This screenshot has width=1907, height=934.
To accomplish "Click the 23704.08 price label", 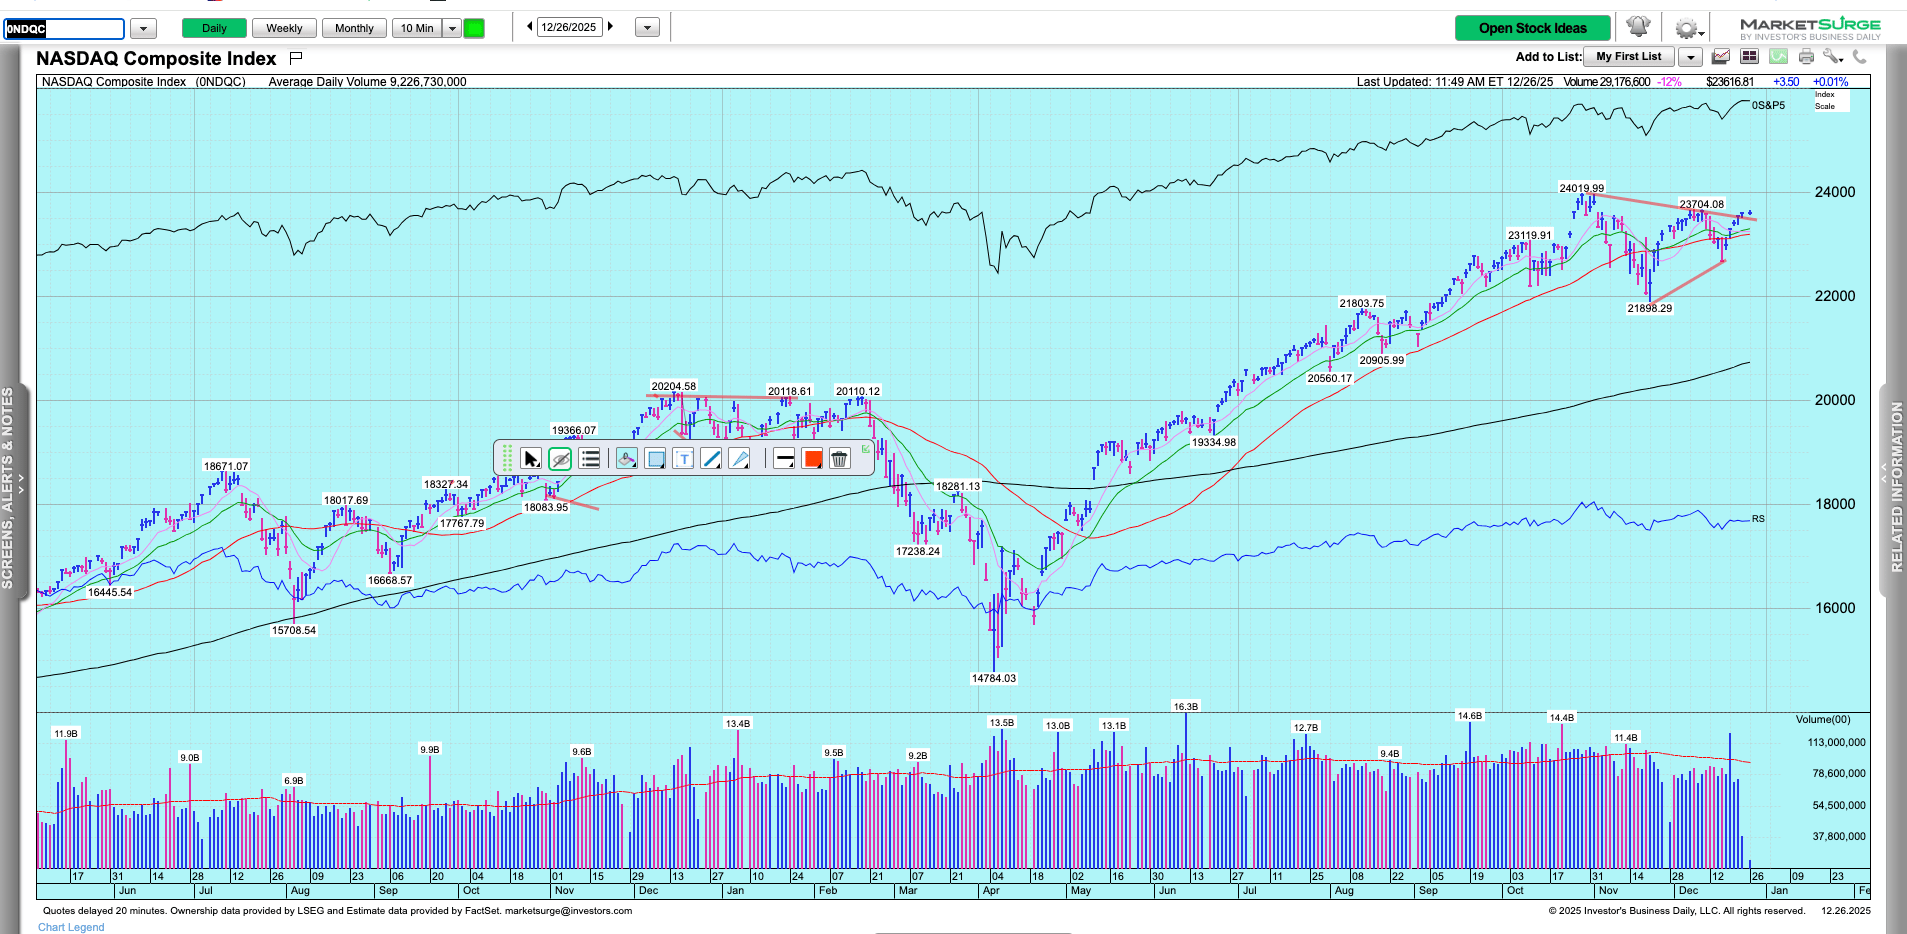I will [1701, 204].
